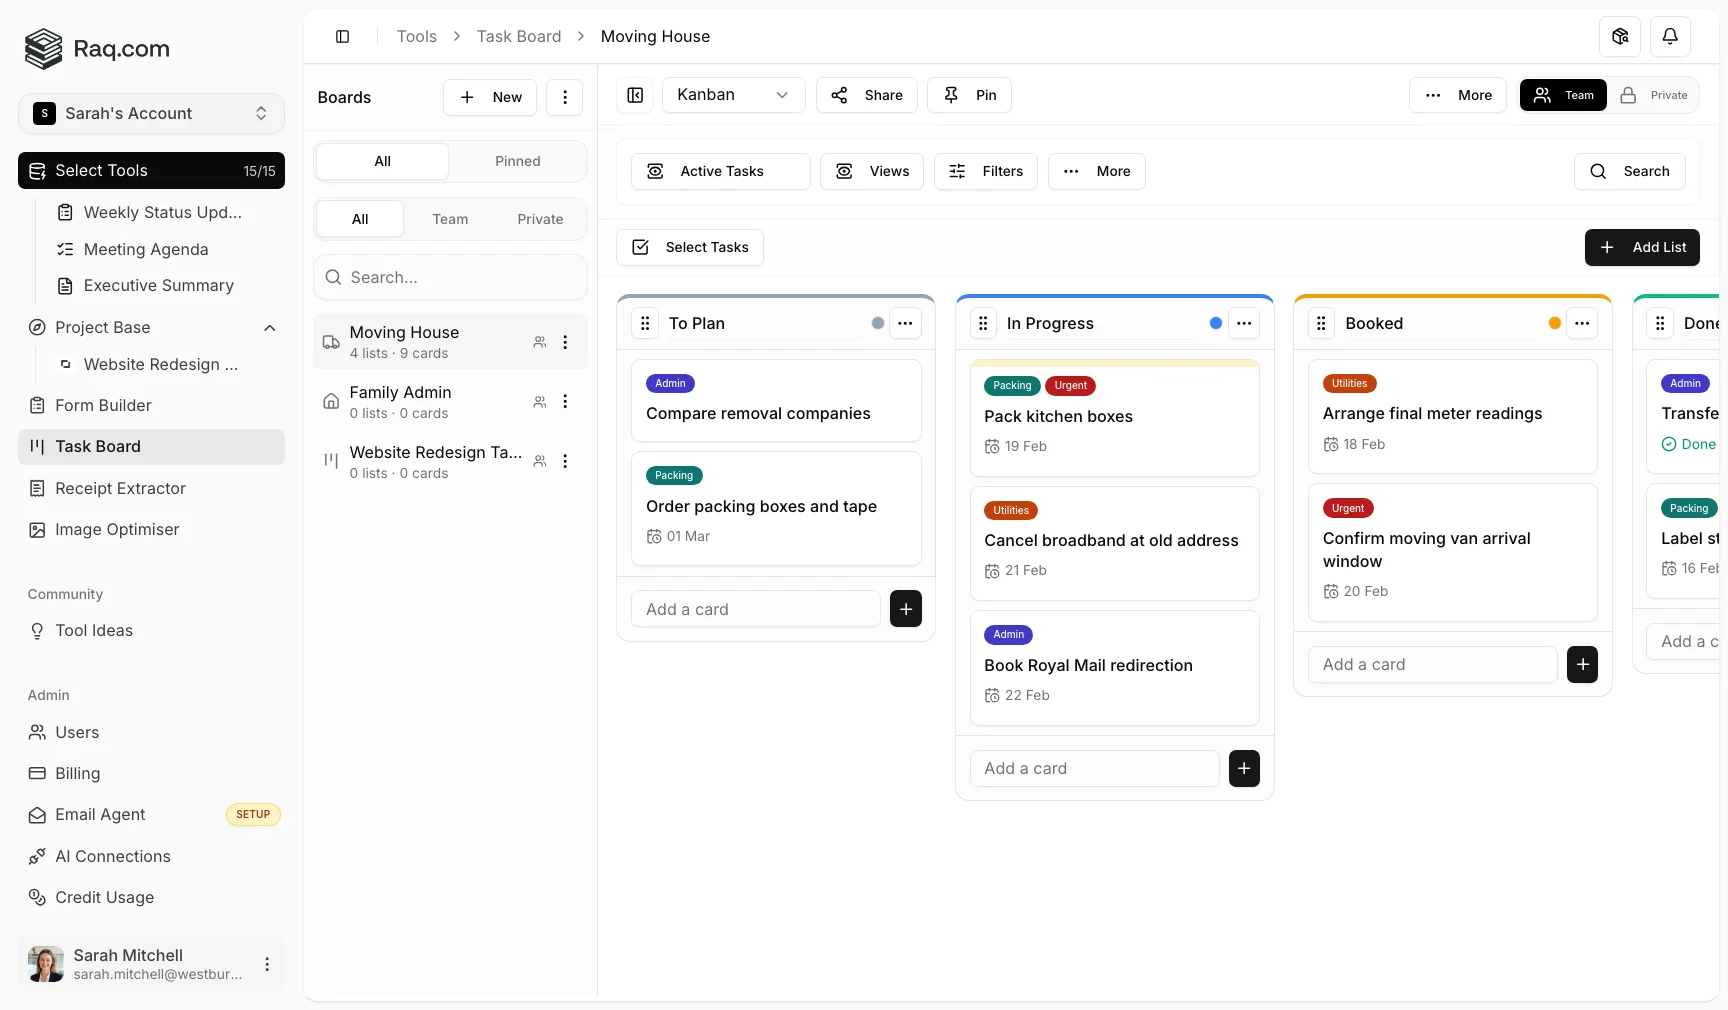Switch board visibility to Private
Screen dimensions: 1728x1010
[1655, 95]
